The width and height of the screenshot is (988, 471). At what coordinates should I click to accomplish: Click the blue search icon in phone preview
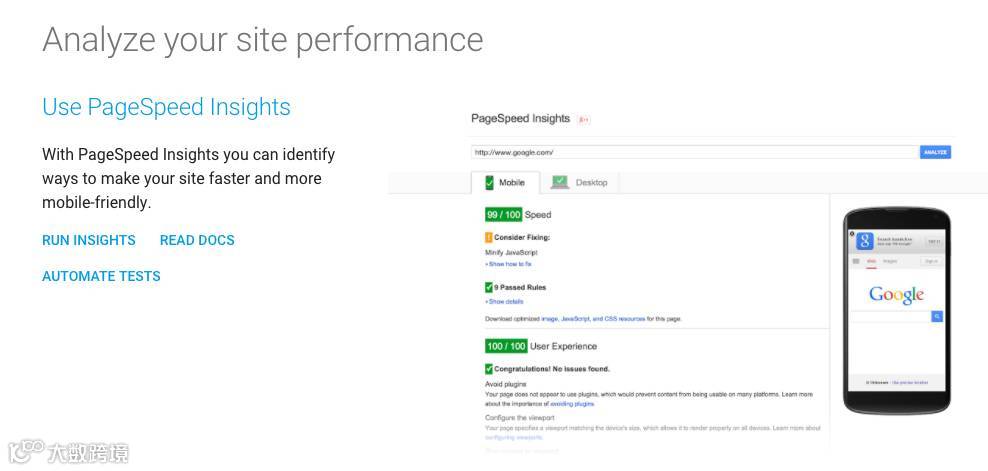[937, 316]
